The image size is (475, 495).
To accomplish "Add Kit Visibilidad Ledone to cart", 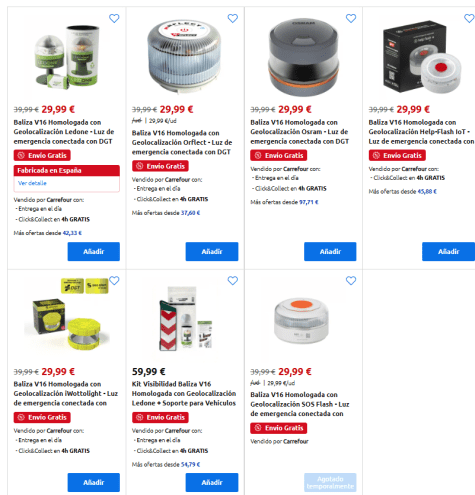I will [212, 482].
